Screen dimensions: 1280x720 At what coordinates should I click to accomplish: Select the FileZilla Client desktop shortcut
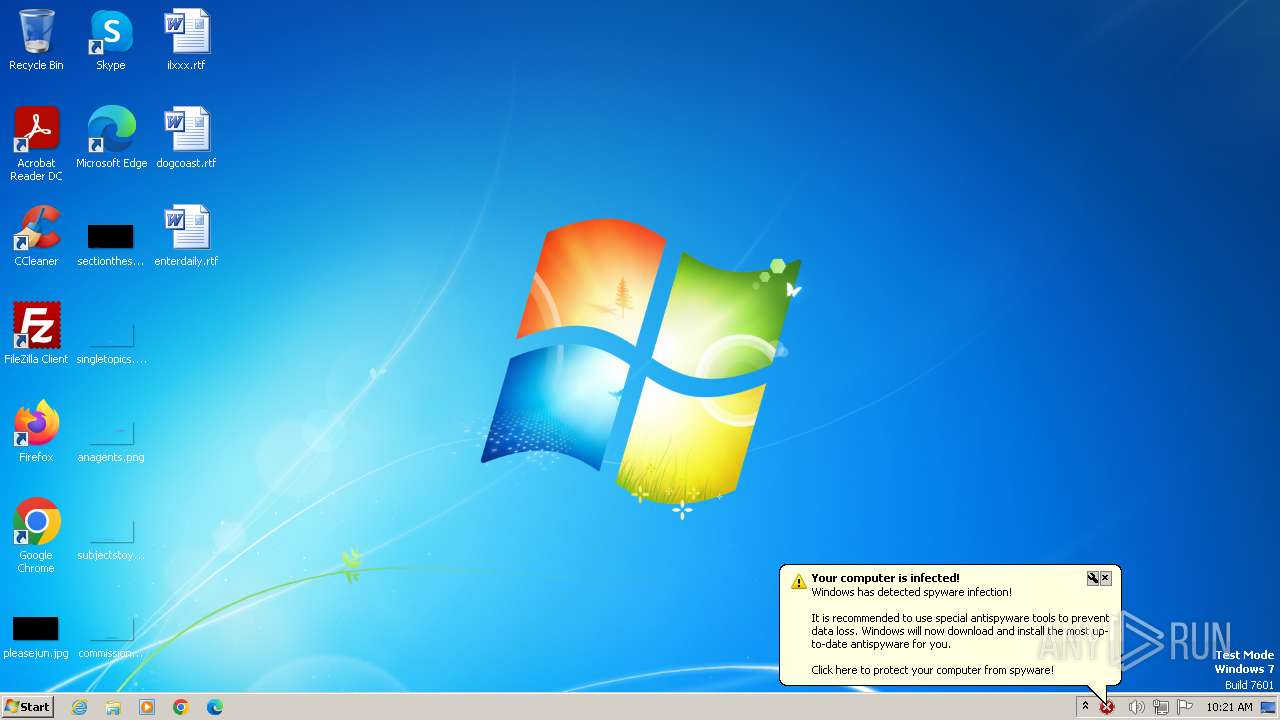(36, 334)
